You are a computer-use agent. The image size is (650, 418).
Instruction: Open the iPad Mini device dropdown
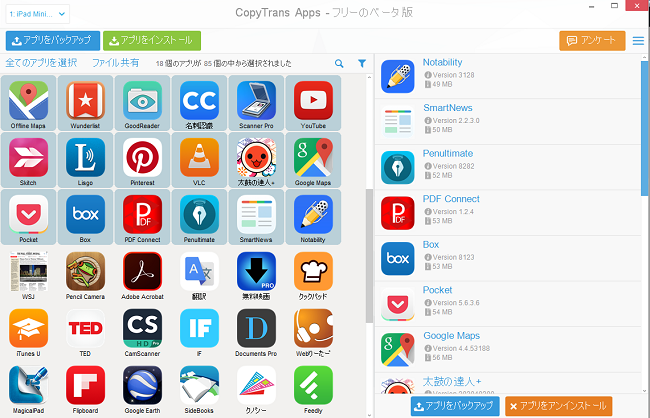tap(38, 14)
